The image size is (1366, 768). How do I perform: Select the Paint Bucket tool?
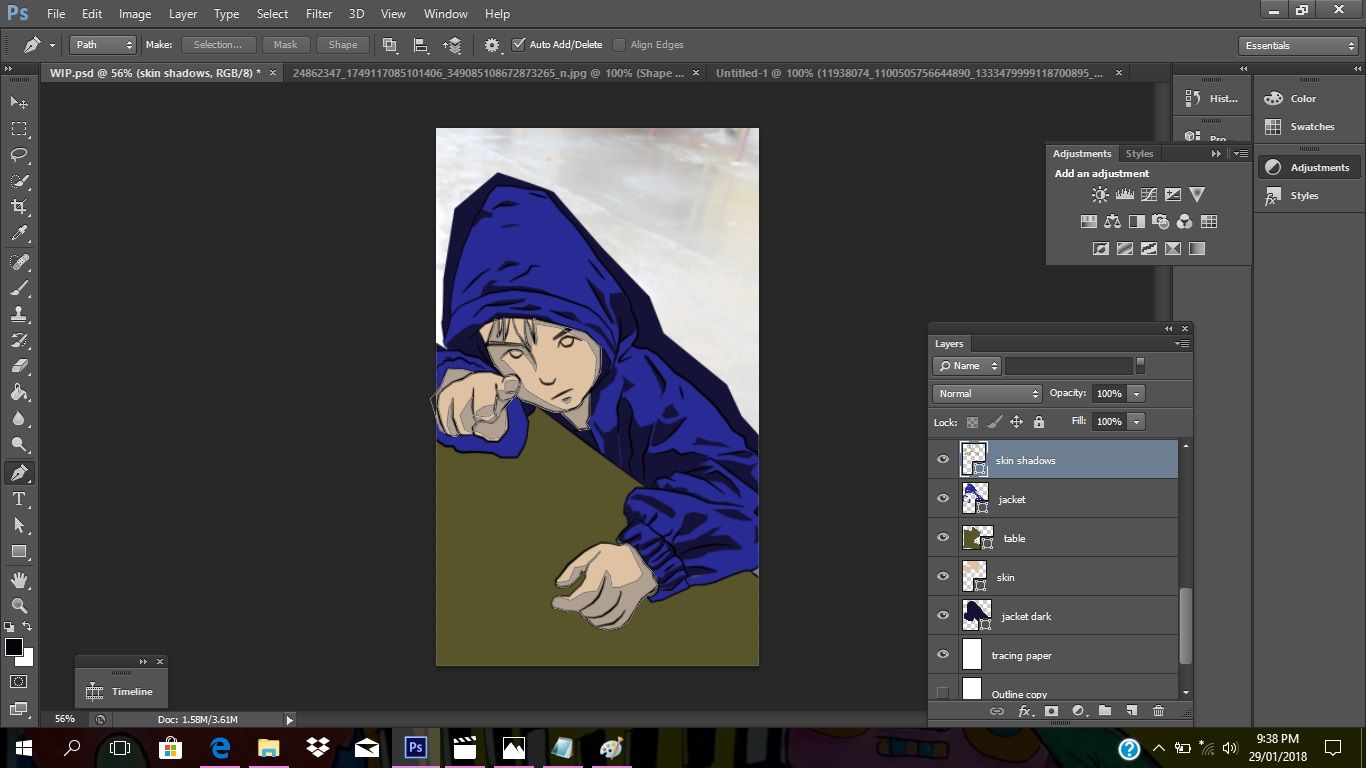click(x=19, y=392)
